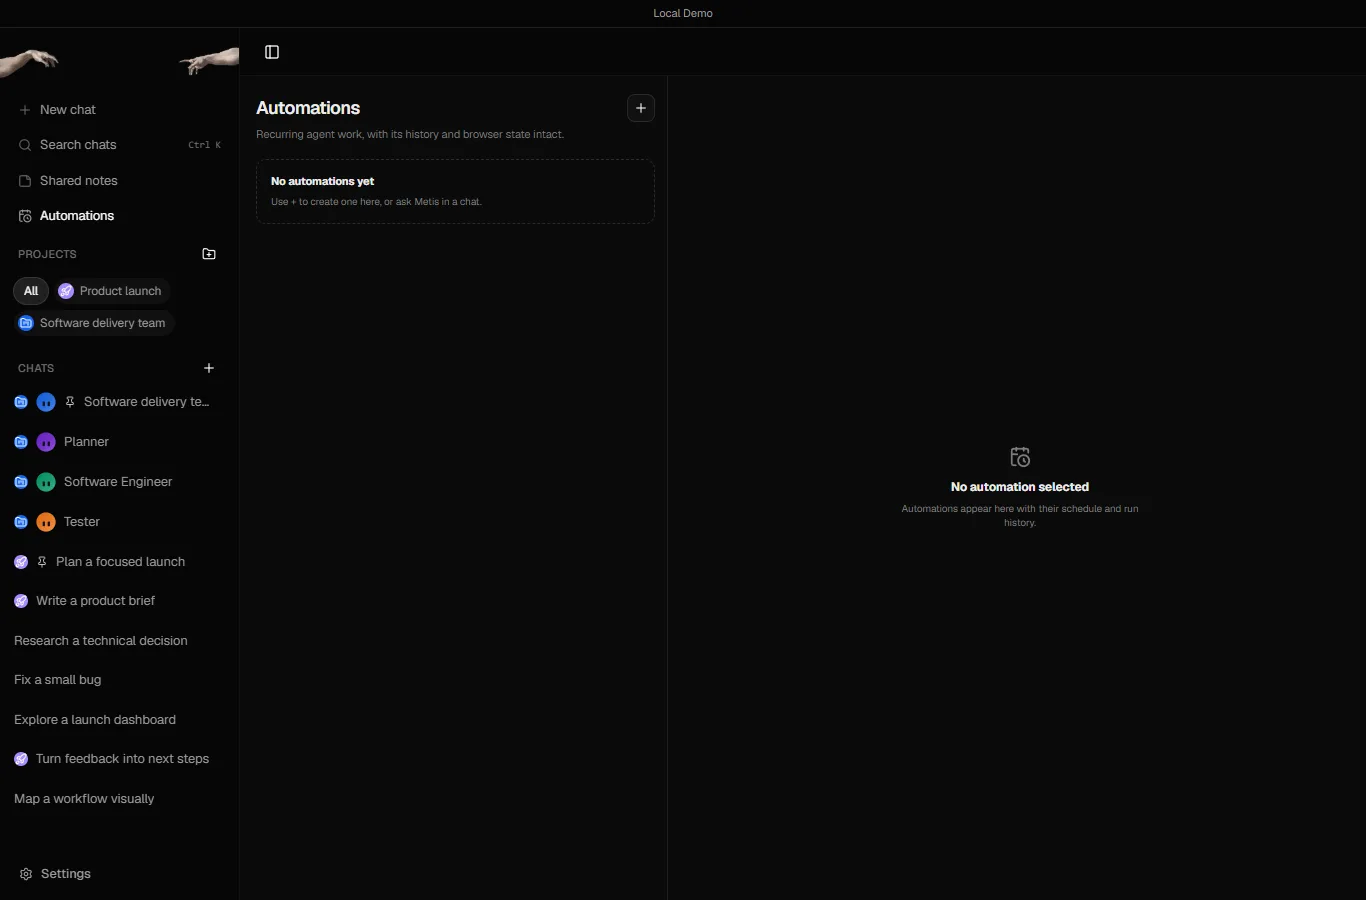Open the Write a product brief chat
Image resolution: width=1366 pixels, height=900 pixels.
click(119, 601)
